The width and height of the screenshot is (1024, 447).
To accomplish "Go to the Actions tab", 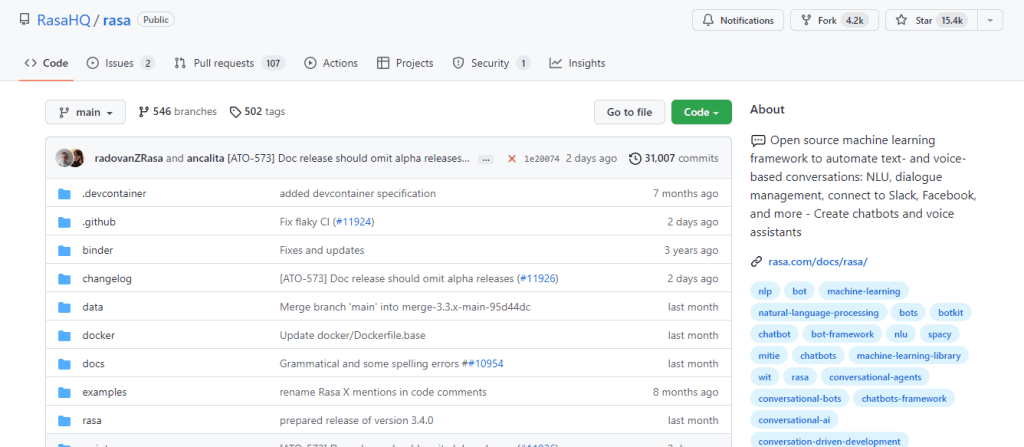I will coord(331,63).
